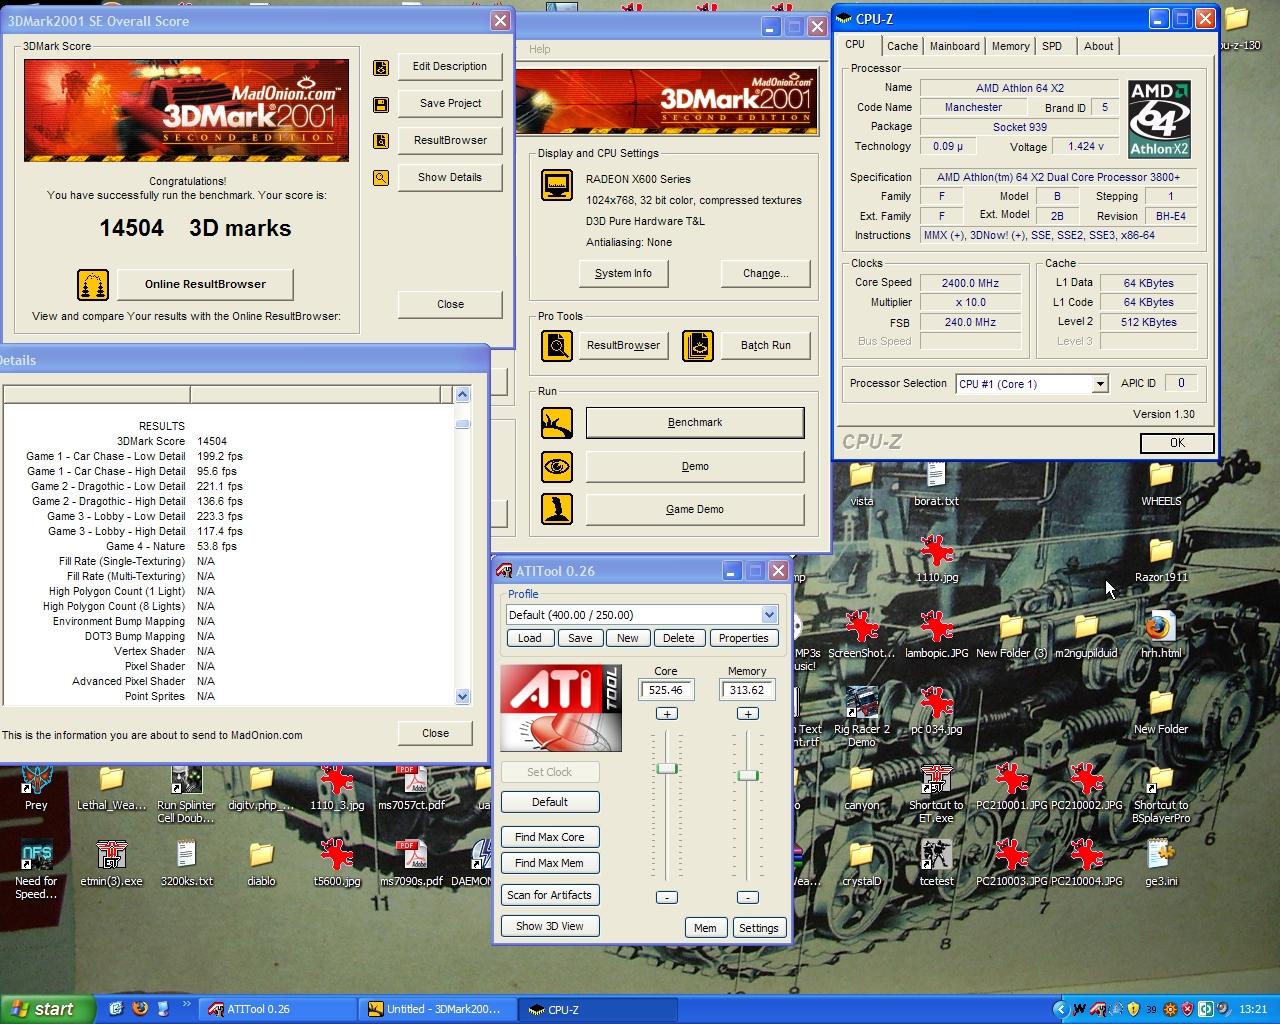This screenshot has height=1024, width=1280.
Task: Click Find Max Core in ATITool
Action: (x=550, y=837)
